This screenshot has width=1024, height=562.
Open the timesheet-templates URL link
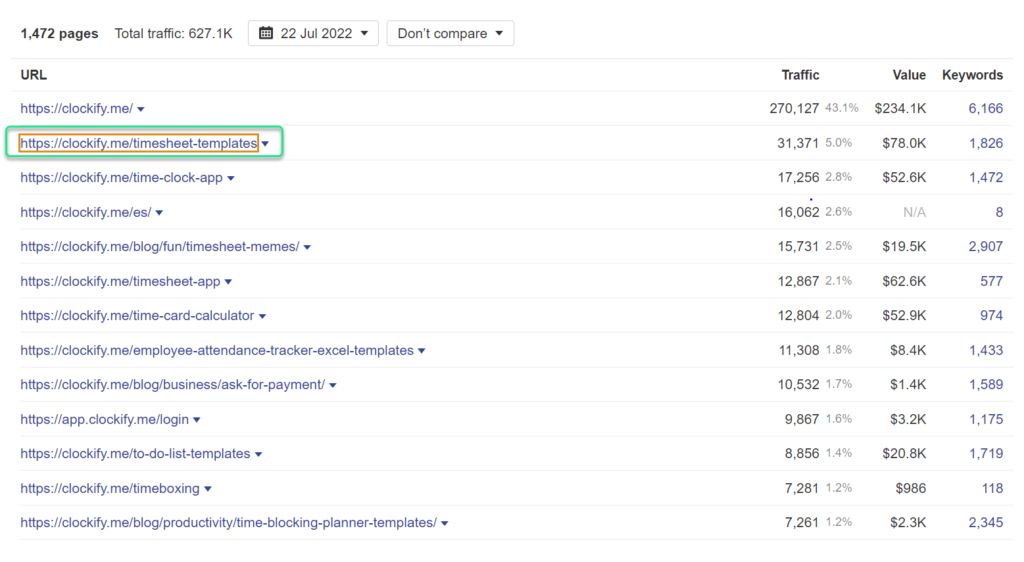[138, 143]
